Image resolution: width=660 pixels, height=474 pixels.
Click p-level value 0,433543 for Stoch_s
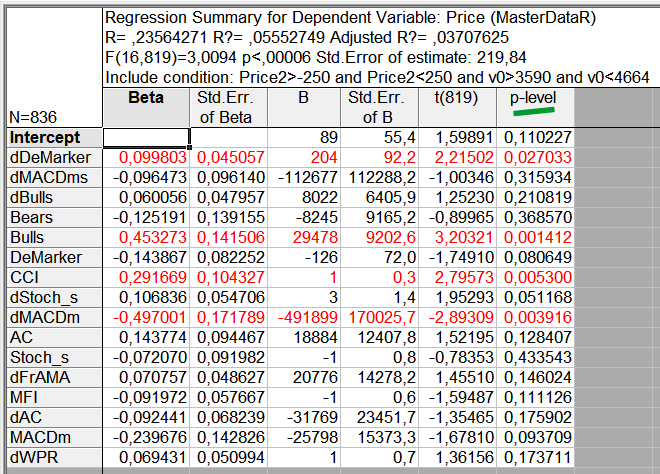(535, 357)
